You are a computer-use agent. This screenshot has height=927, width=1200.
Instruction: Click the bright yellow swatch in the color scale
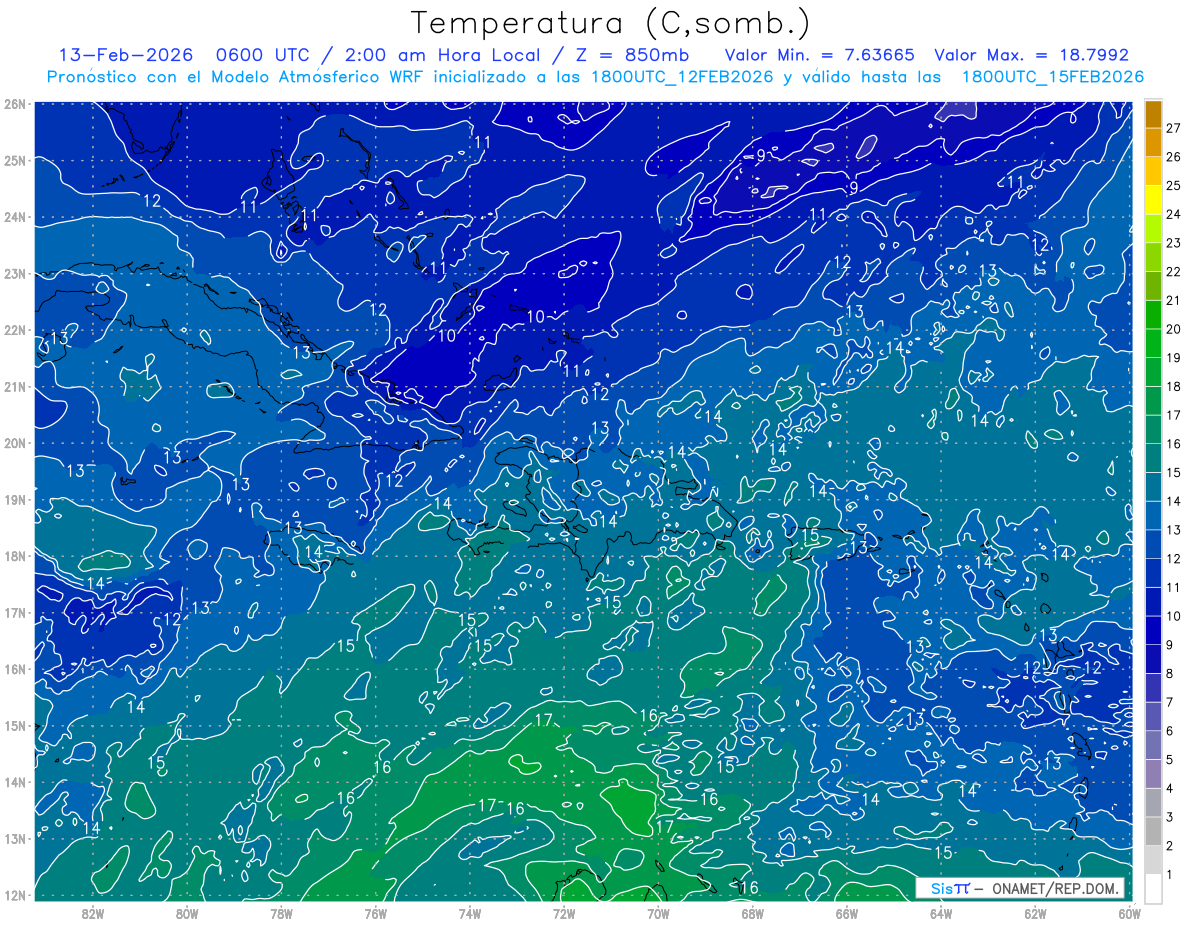coord(1154,200)
